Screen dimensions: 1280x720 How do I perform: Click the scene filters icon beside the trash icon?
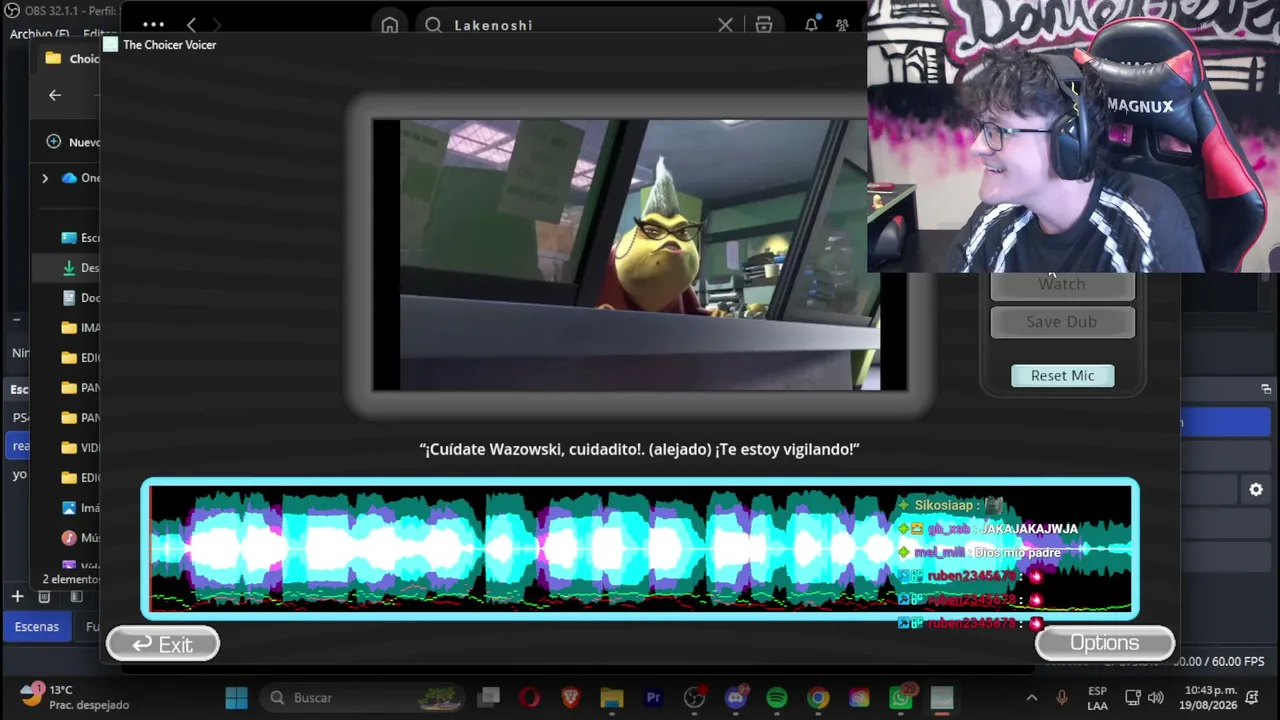76,597
